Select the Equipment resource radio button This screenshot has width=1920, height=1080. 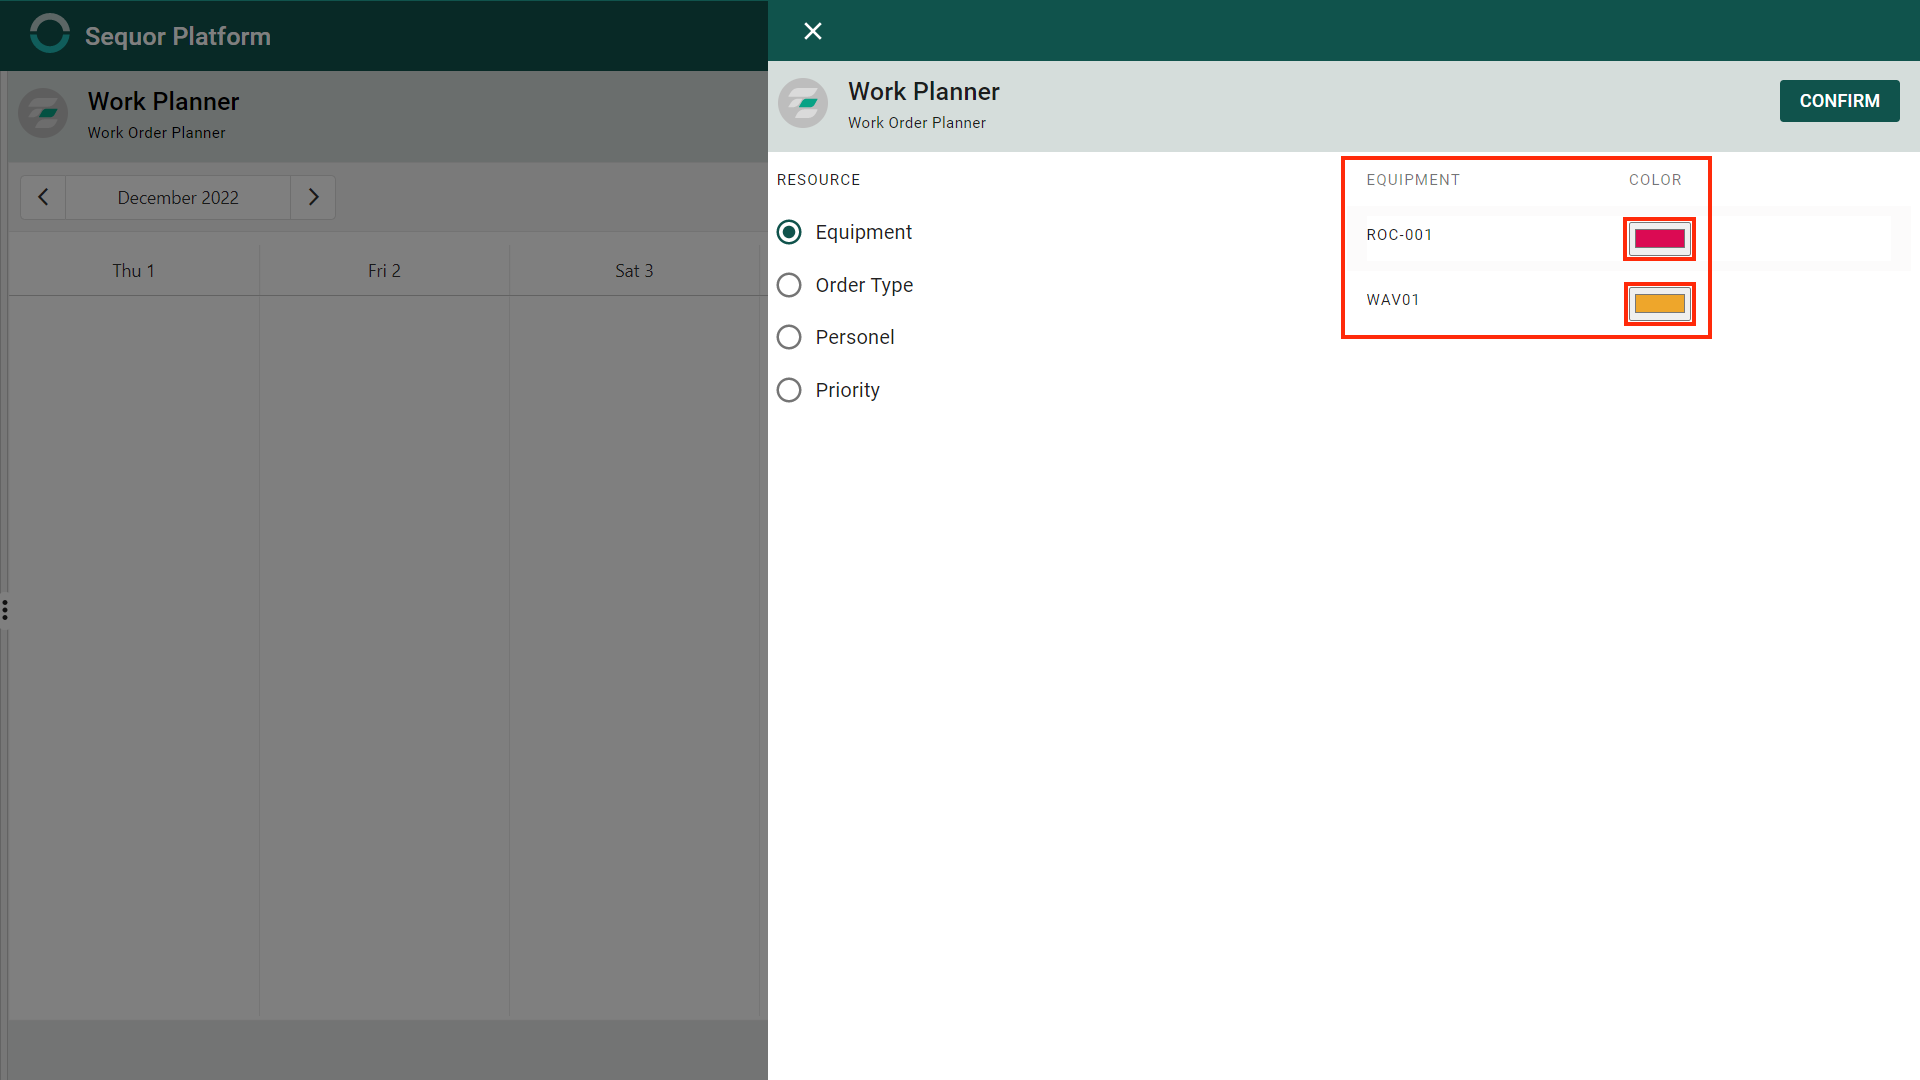pos(789,232)
